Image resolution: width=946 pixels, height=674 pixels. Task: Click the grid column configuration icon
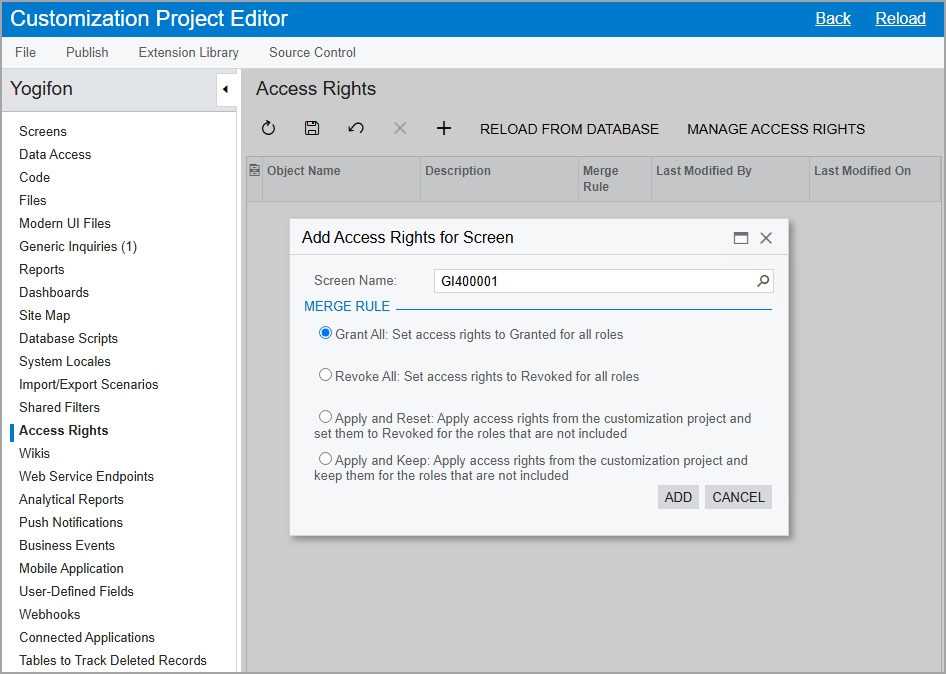coord(254,171)
